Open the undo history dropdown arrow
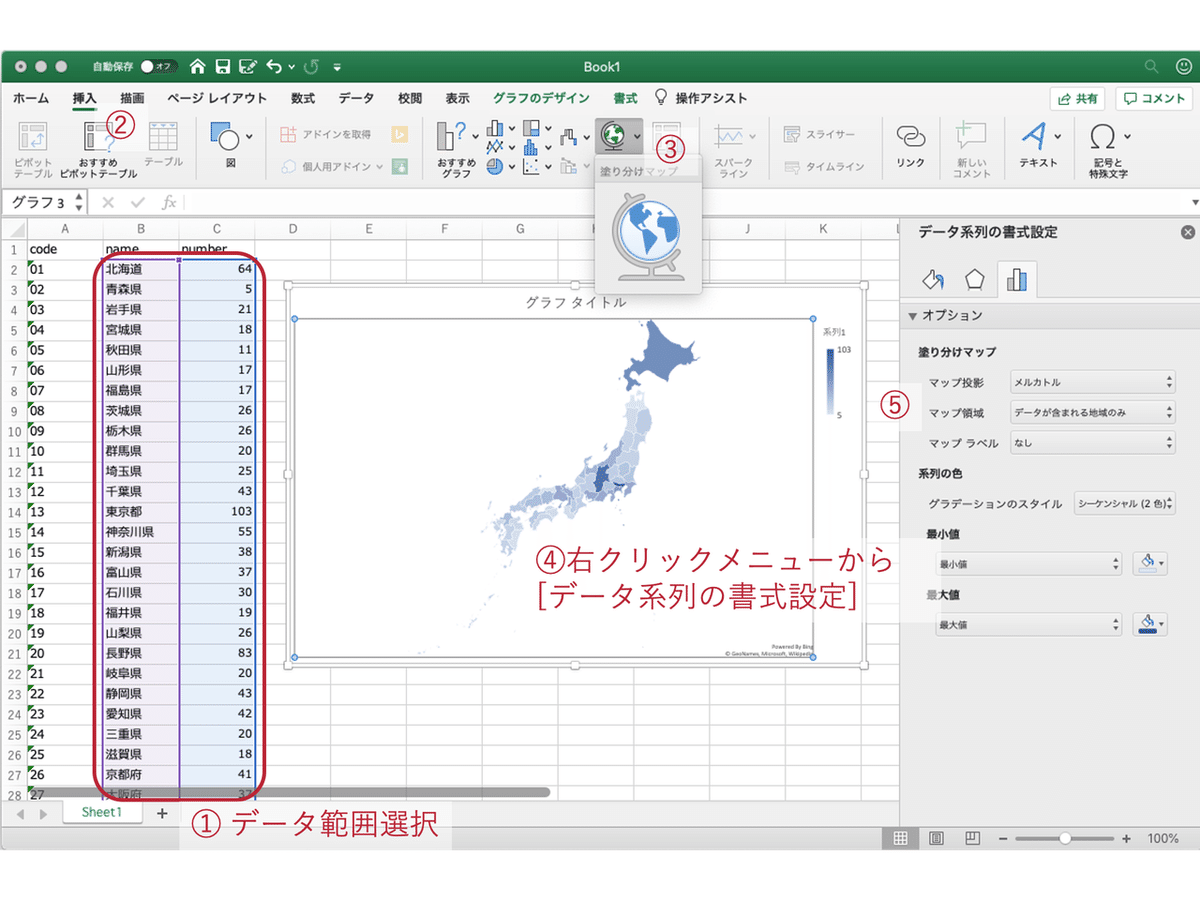The image size is (1200, 900). [292, 67]
